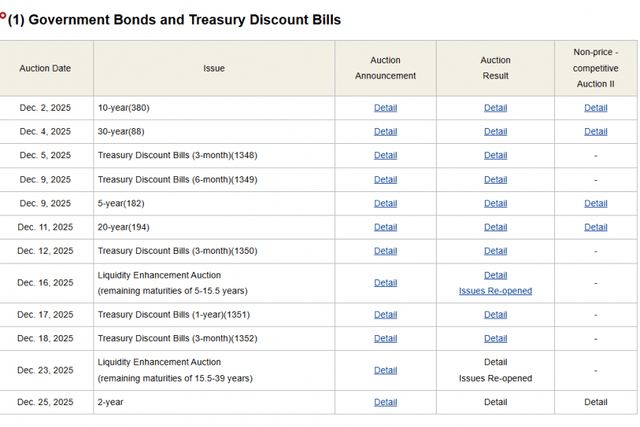Viewport: 640px width, 427px height.
Task: Open Auction Announcement detail for 30-year(88)
Action: point(385,132)
